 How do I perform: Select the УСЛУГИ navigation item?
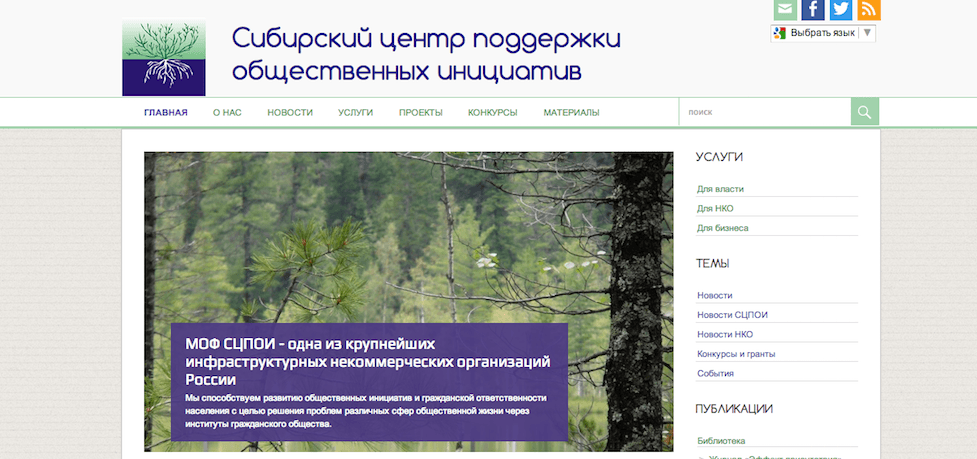pyautogui.click(x=355, y=113)
